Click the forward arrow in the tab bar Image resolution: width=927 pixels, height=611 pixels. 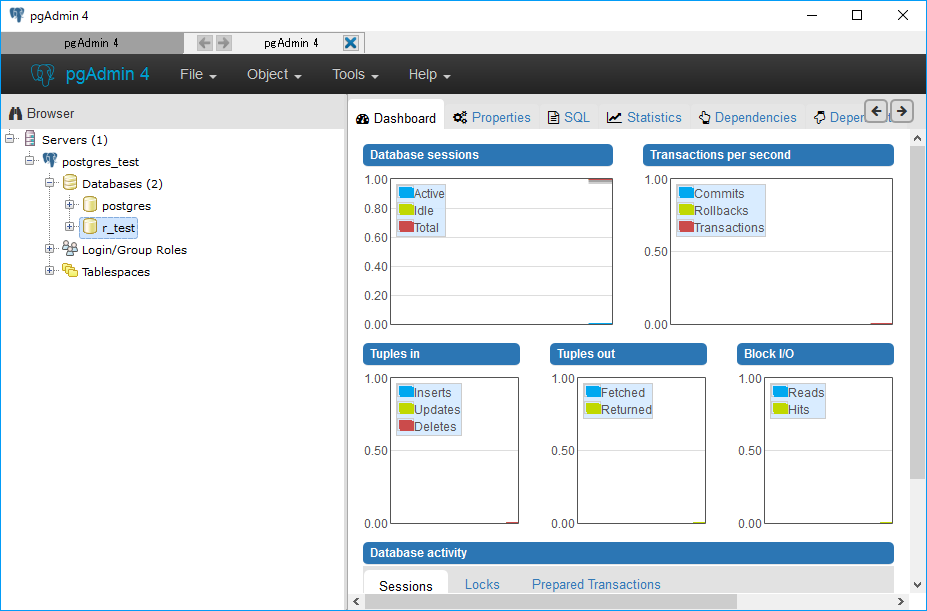pos(223,43)
